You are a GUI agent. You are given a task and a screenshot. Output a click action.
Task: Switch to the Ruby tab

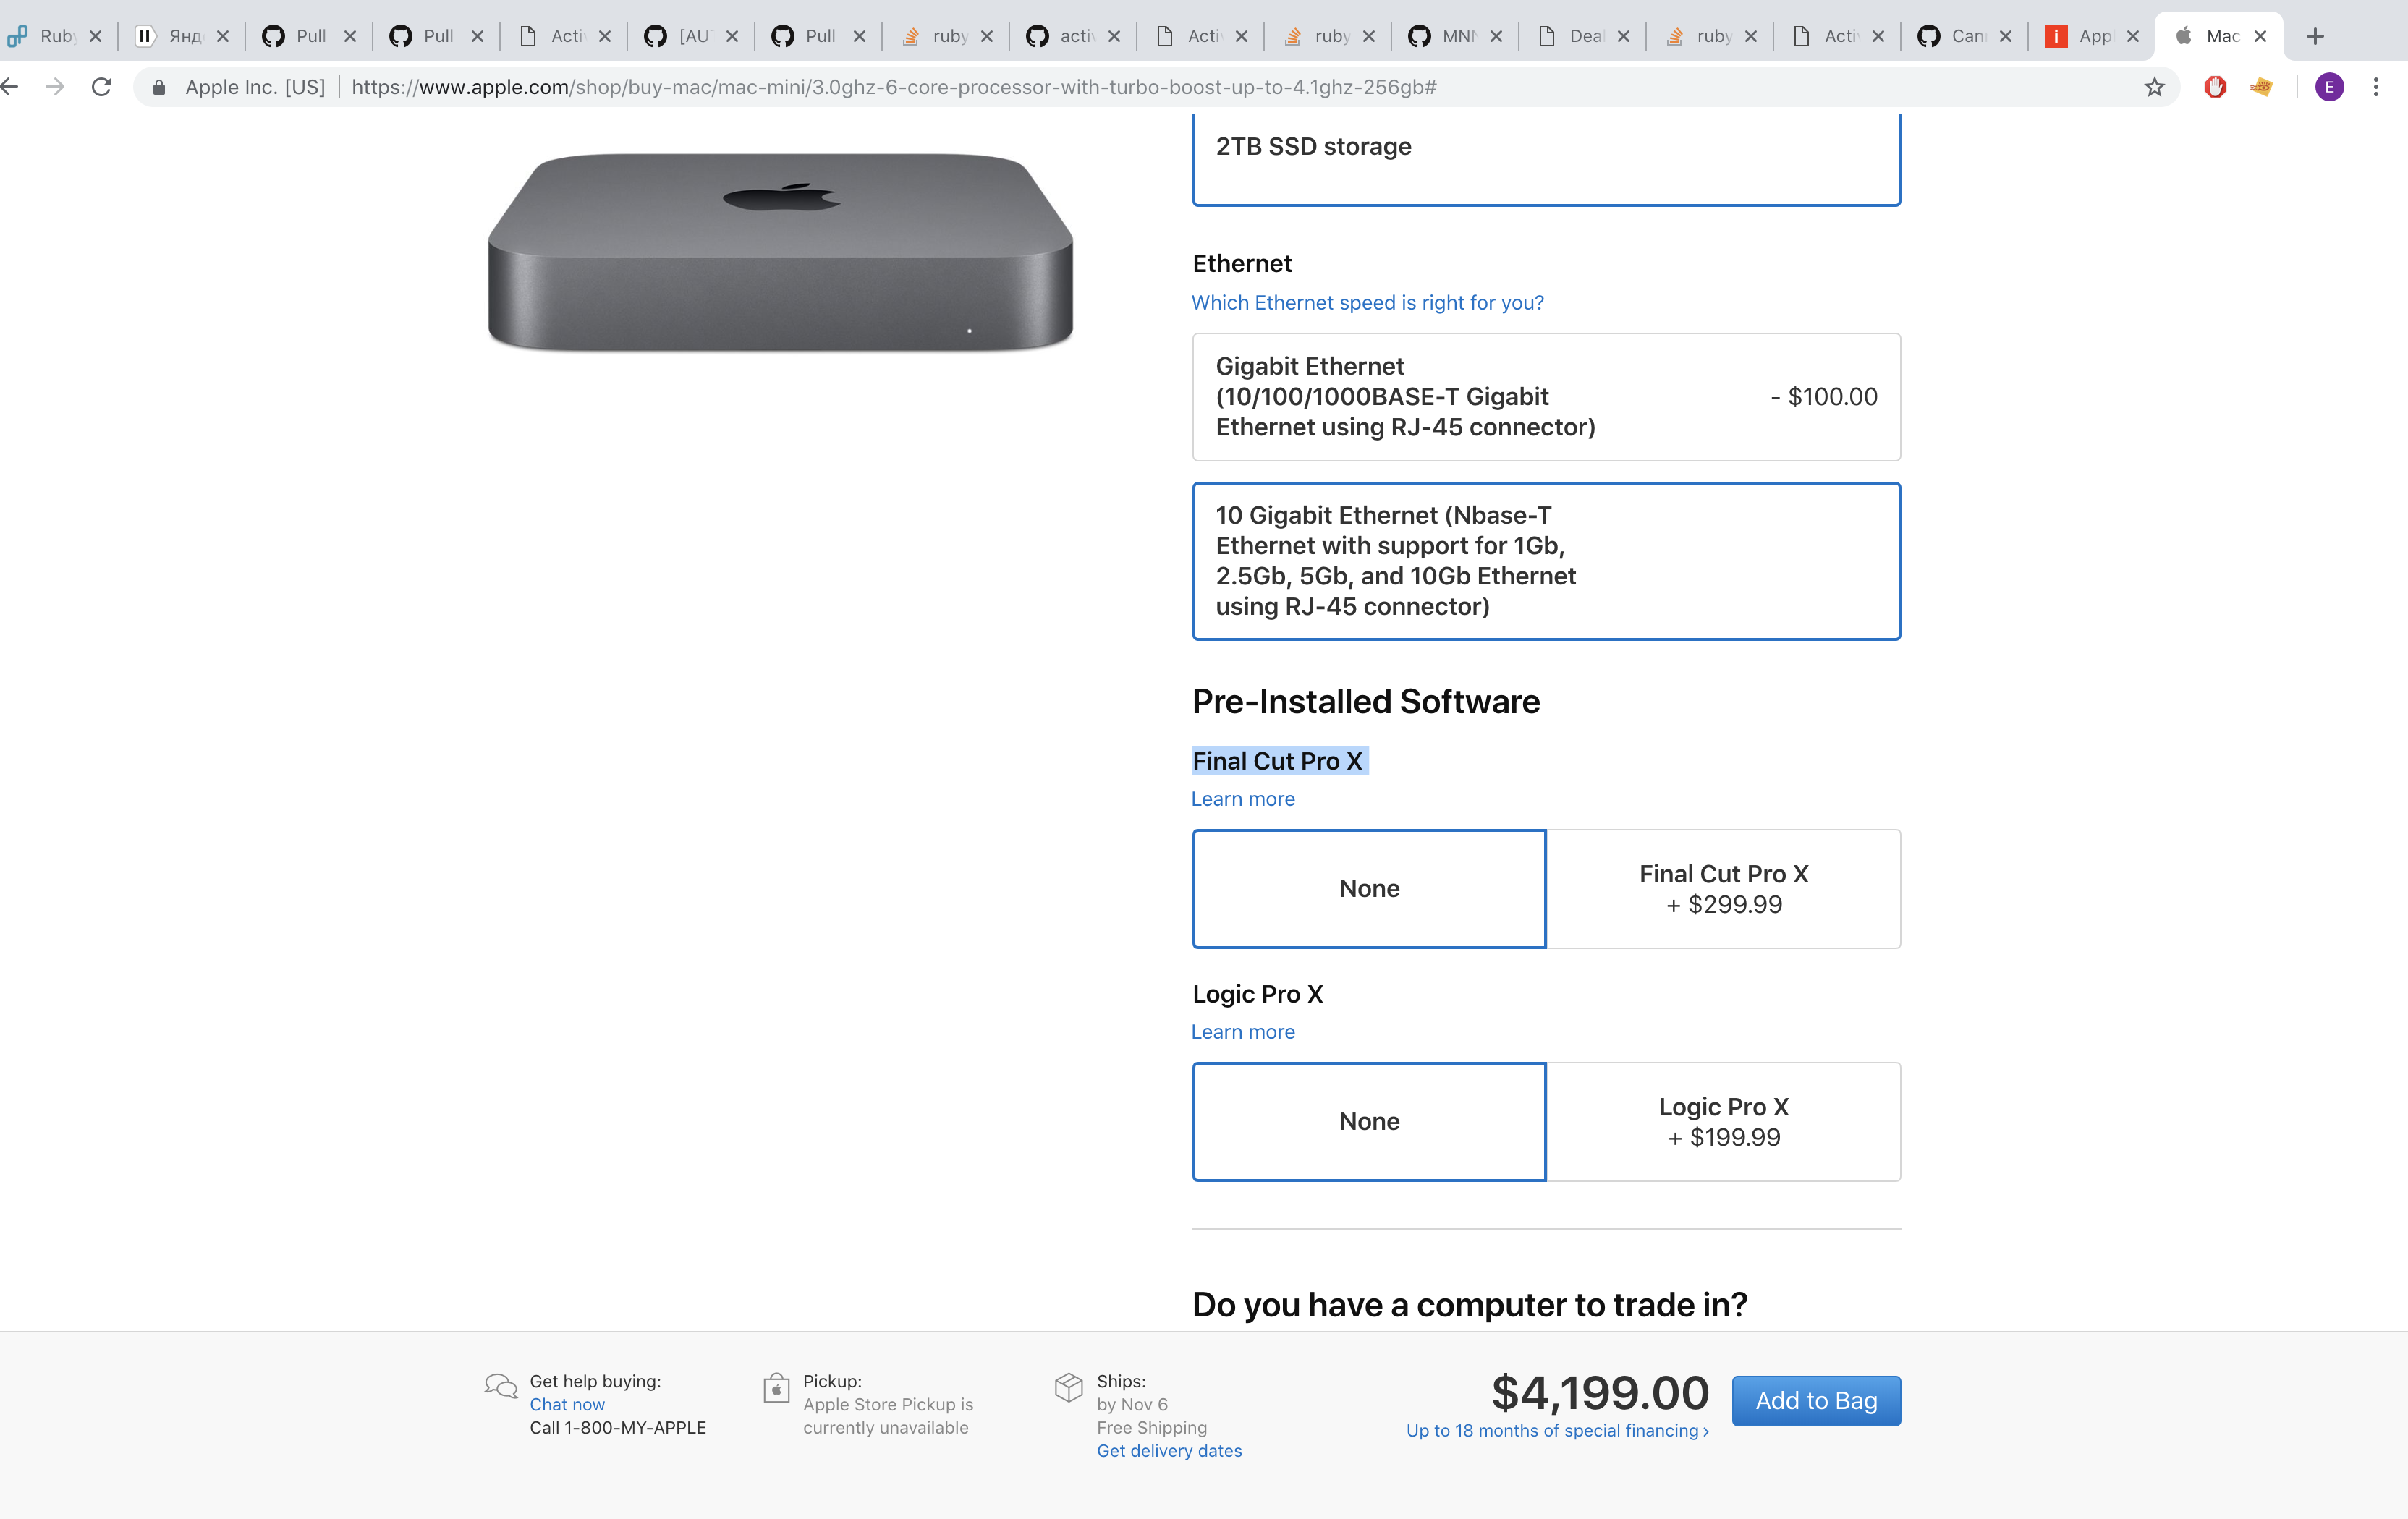point(55,37)
